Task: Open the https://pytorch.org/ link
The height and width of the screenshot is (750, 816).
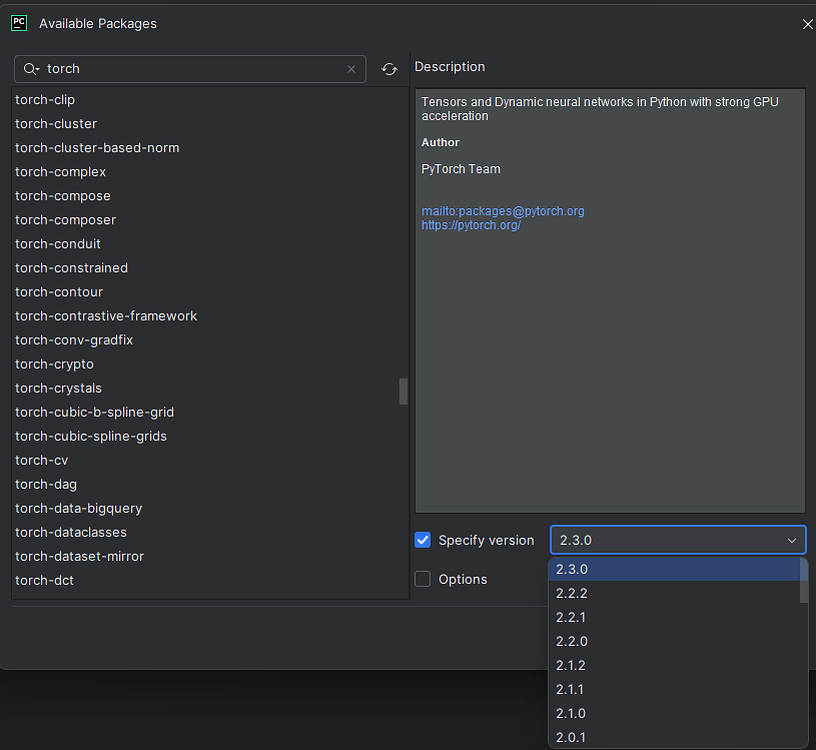Action: (x=471, y=225)
